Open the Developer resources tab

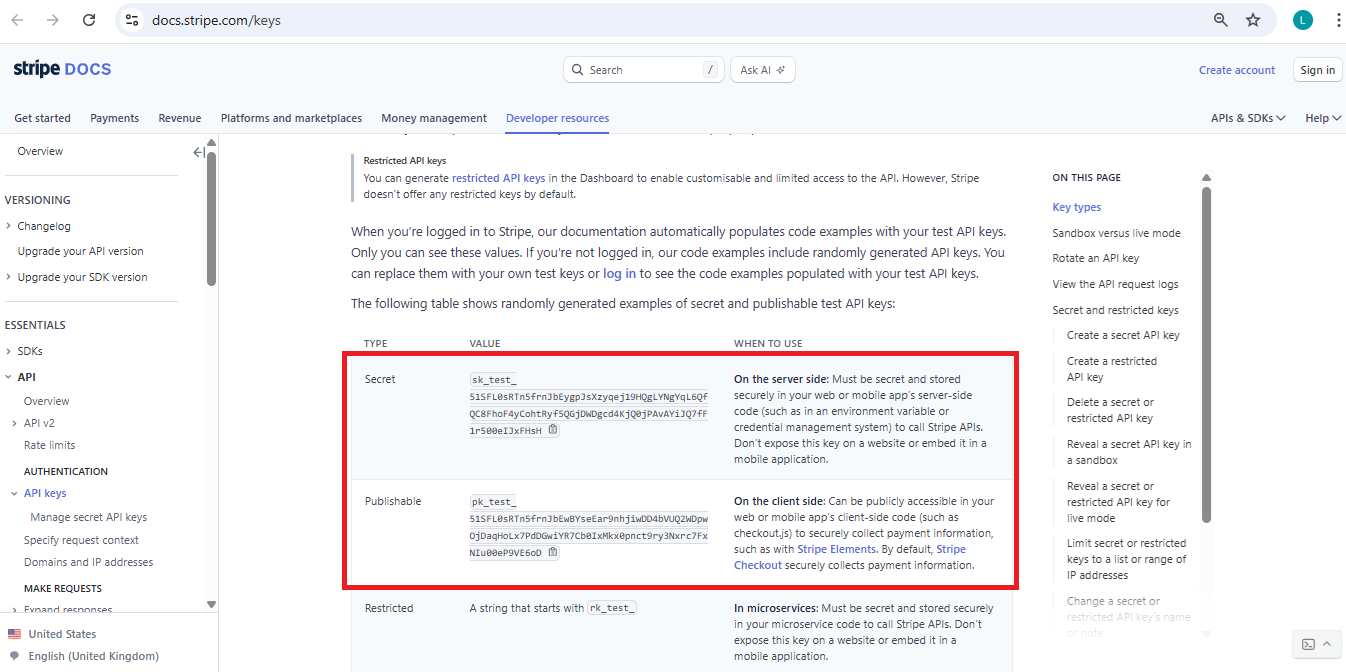pyautogui.click(x=557, y=118)
